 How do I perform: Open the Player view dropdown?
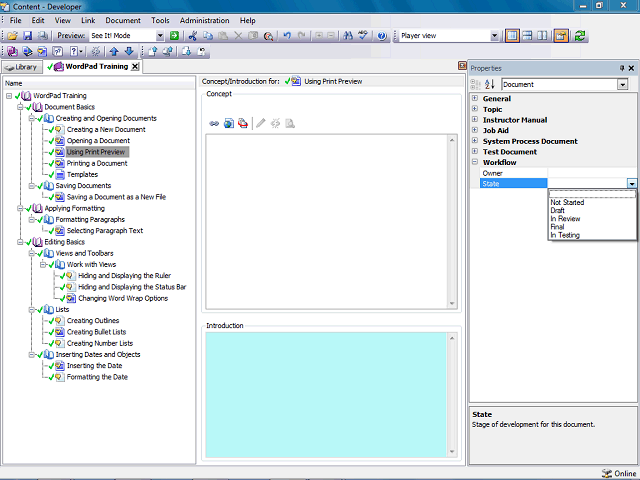tap(494, 36)
